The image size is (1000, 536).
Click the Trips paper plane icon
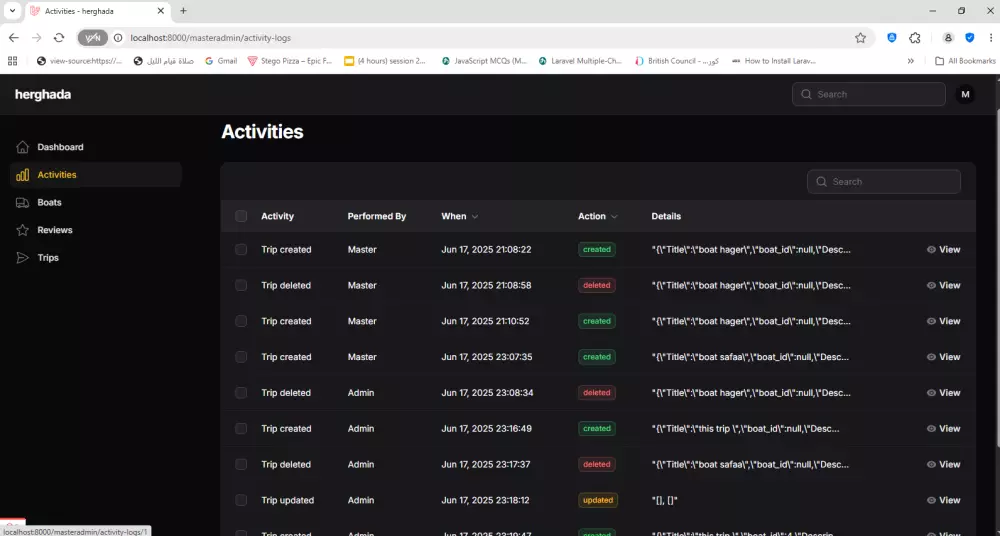tap(23, 258)
